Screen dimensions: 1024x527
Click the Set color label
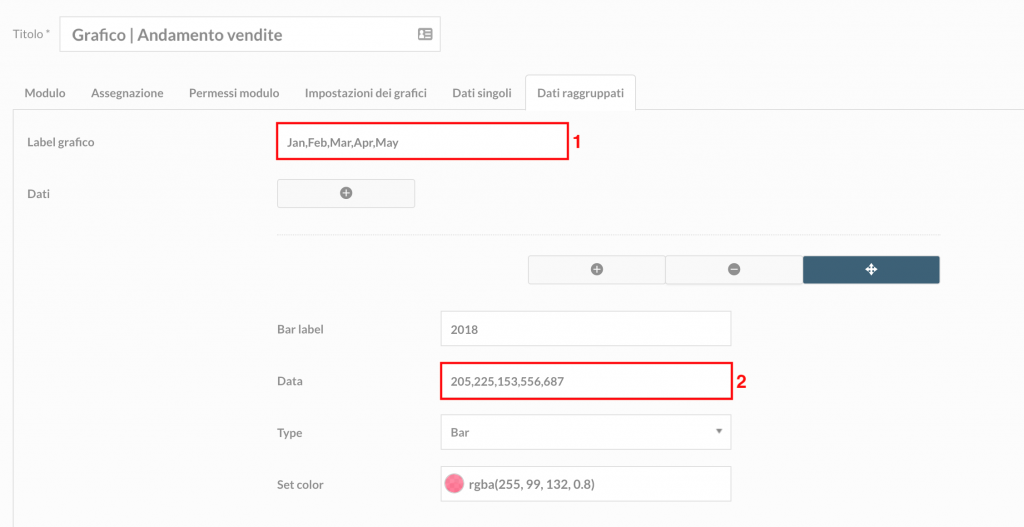click(300, 485)
